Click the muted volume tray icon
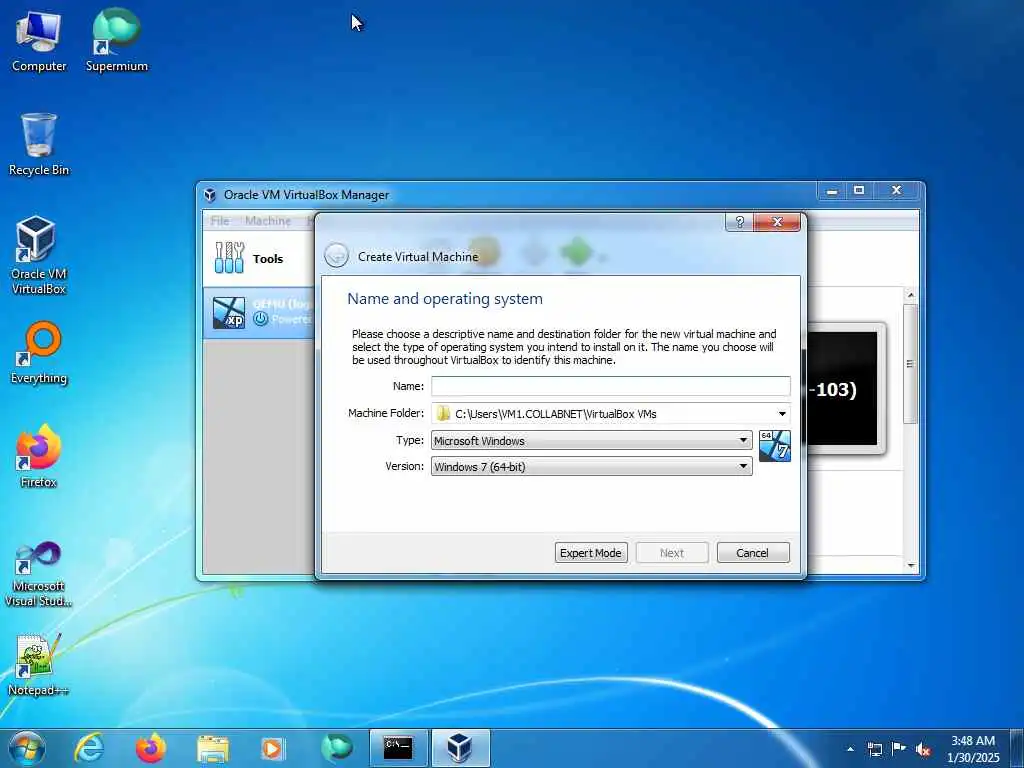The width and height of the screenshot is (1024, 768). tap(923, 749)
